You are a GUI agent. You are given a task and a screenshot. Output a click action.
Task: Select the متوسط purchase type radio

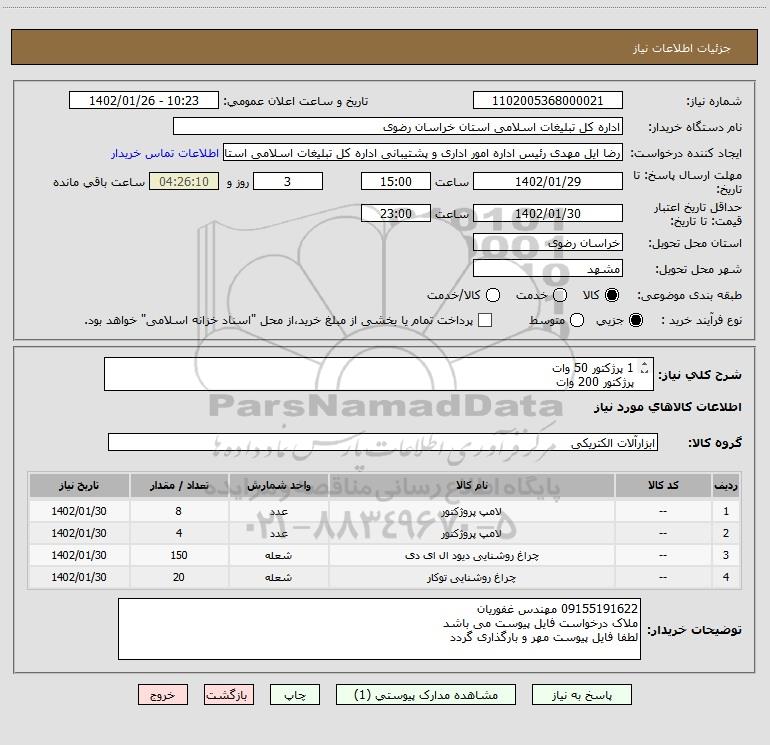pyautogui.click(x=577, y=320)
